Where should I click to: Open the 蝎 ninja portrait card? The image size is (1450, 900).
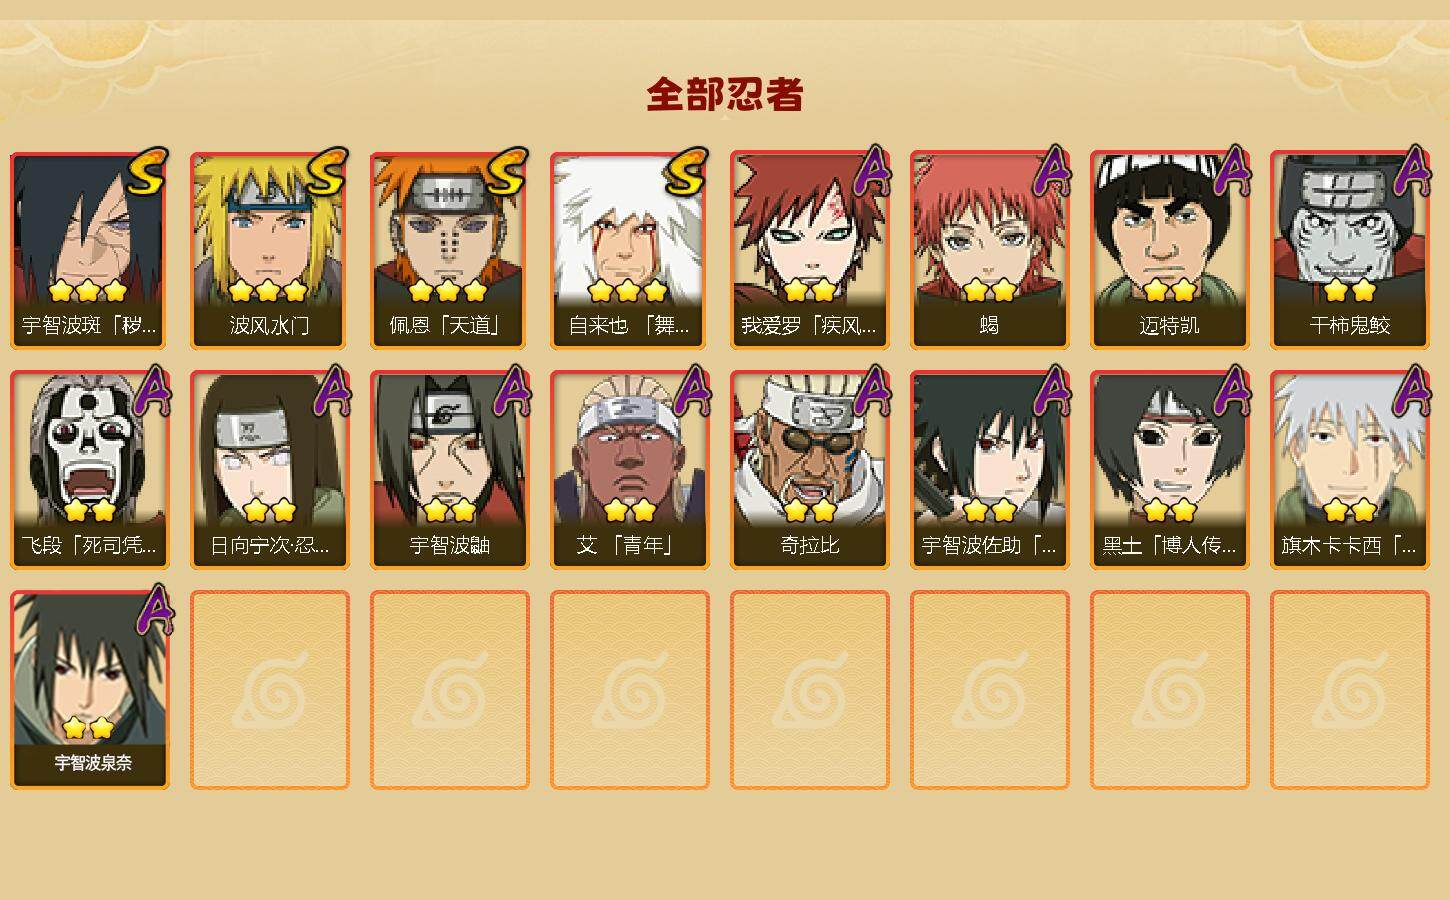(x=990, y=250)
